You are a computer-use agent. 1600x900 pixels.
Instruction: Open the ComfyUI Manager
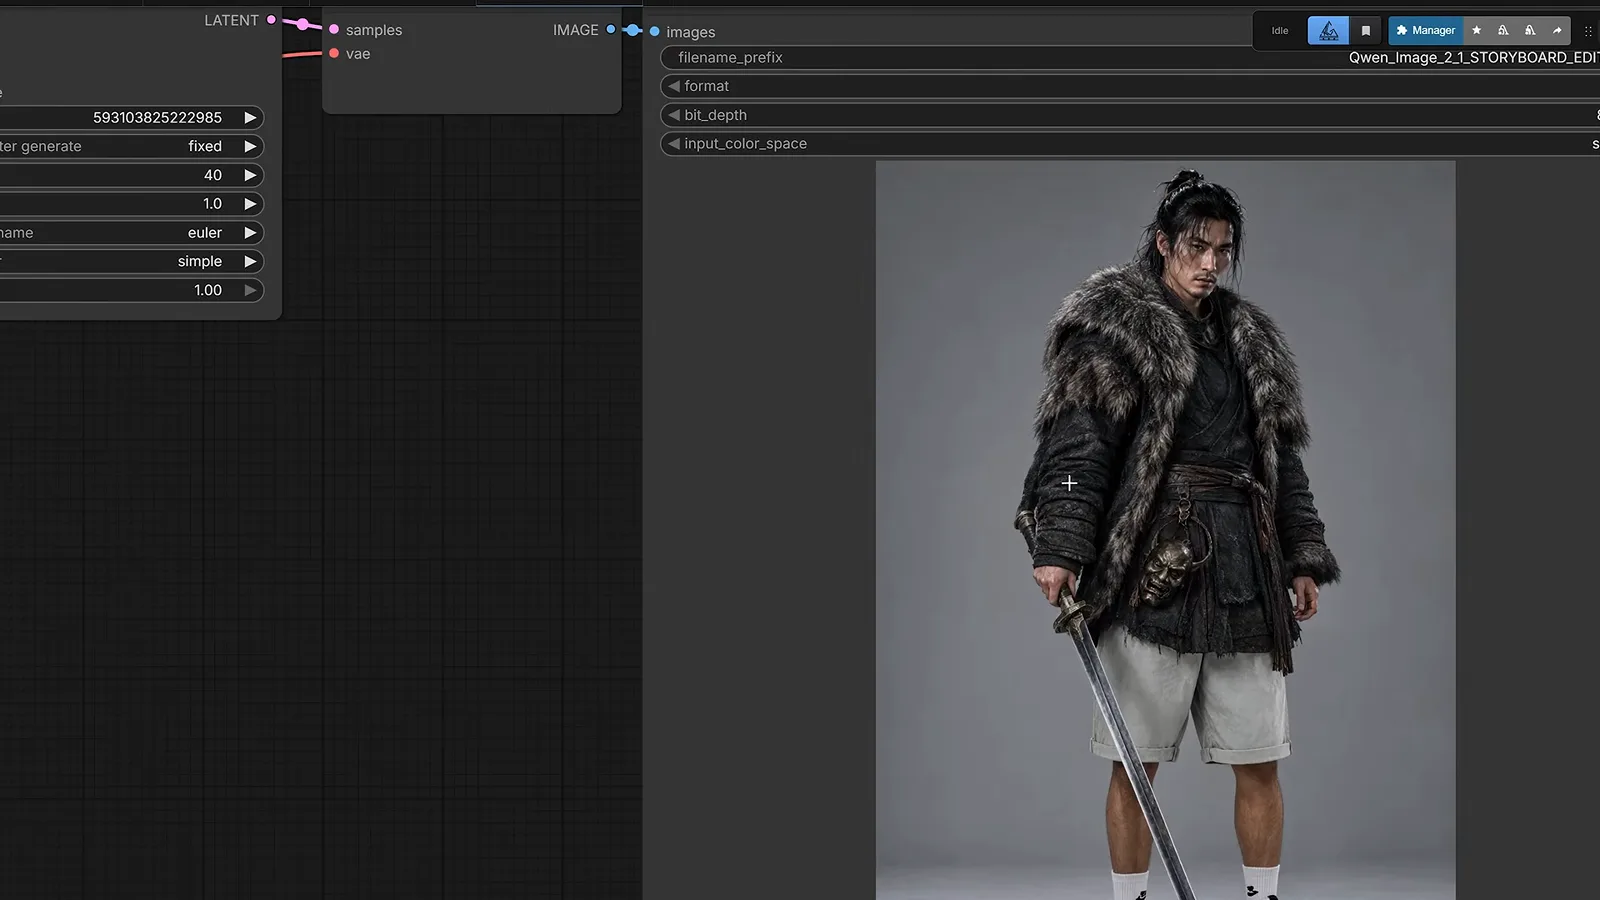tap(1425, 31)
